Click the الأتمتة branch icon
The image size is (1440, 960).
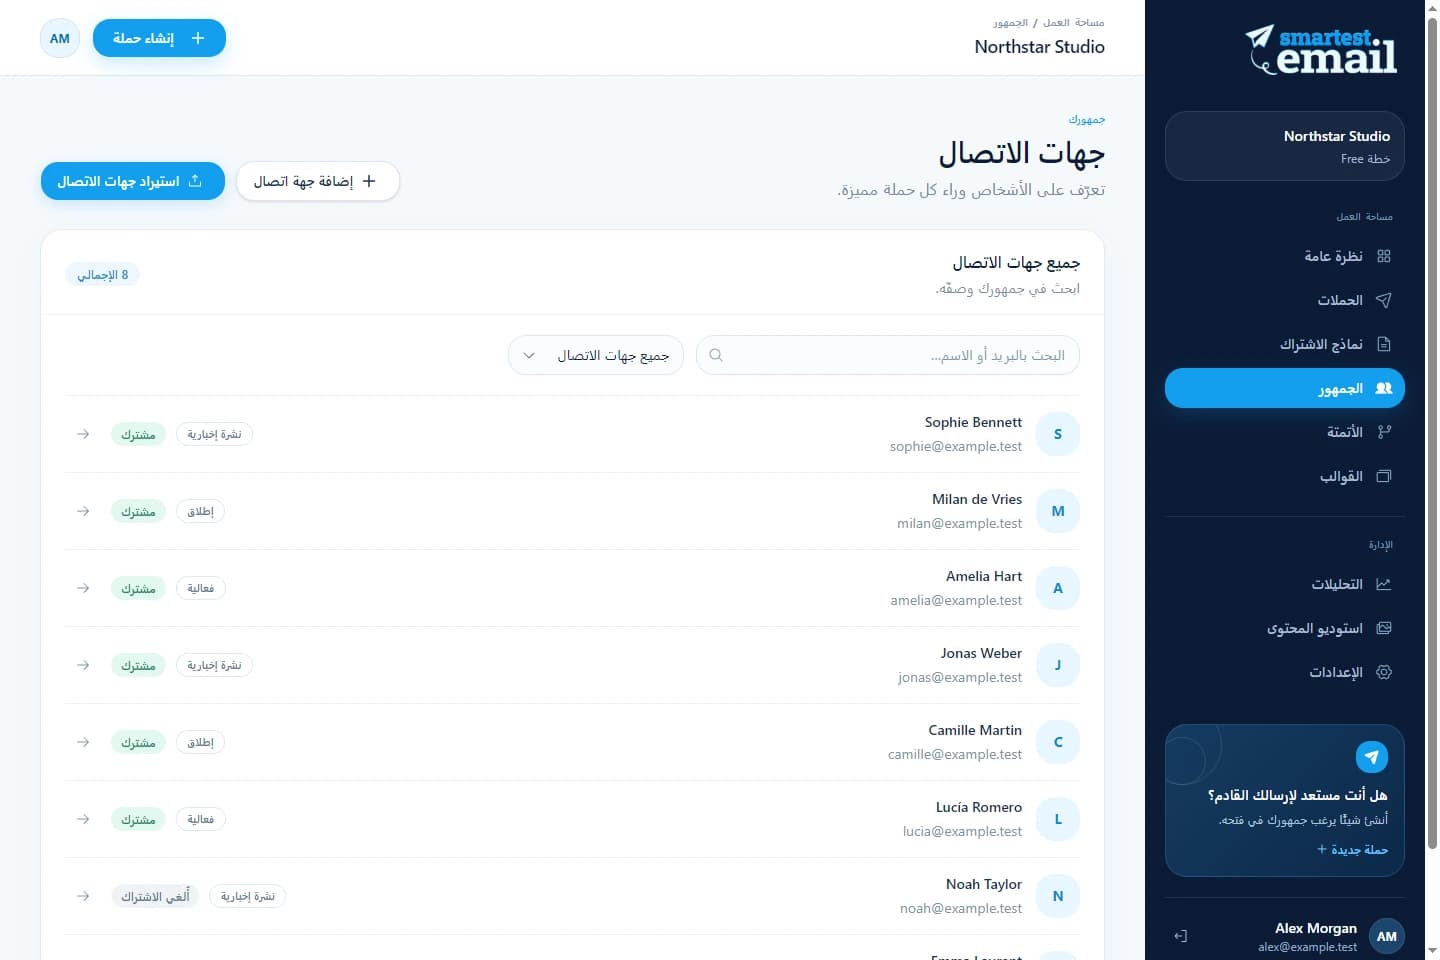click(1384, 432)
